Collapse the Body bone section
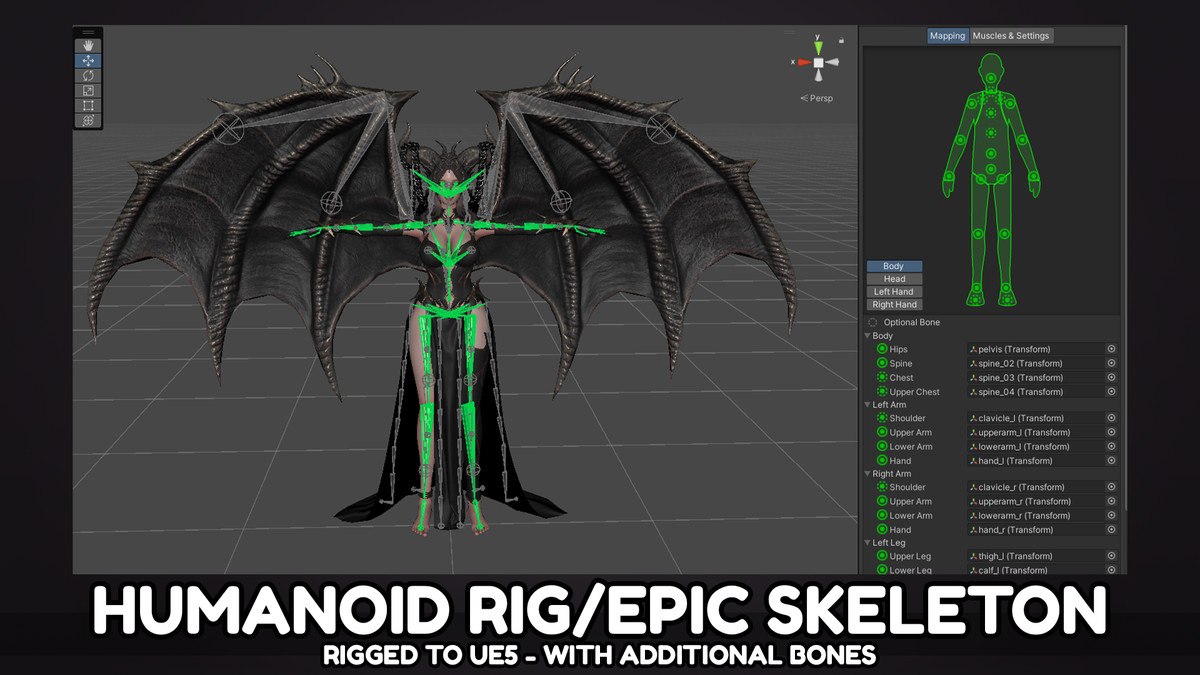 pyautogui.click(x=868, y=336)
